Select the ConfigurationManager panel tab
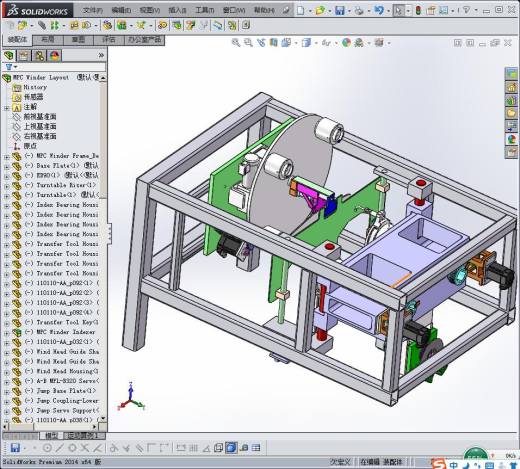 tap(39, 55)
